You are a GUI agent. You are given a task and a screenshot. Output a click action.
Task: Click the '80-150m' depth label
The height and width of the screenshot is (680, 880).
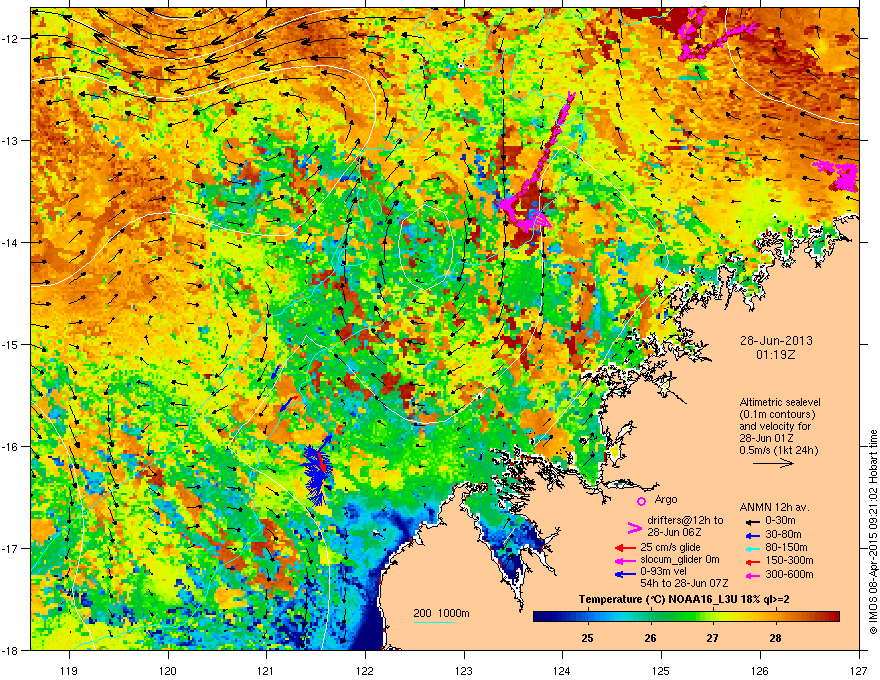click(786, 548)
